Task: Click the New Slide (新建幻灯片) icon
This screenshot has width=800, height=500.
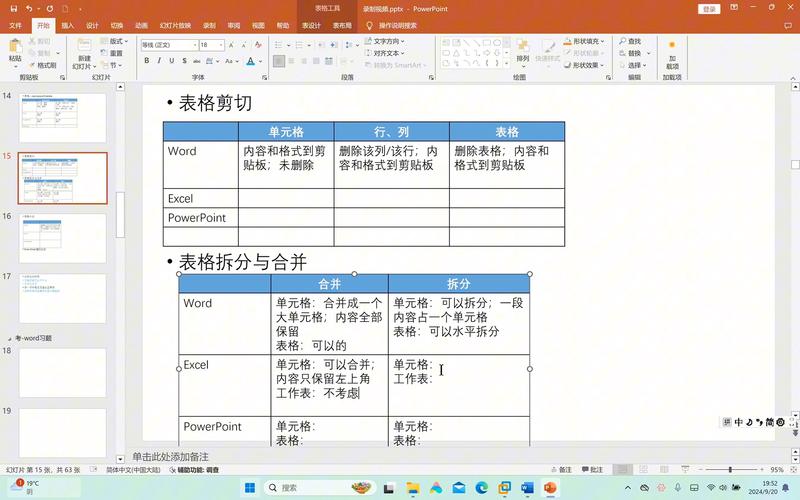Action: tap(84, 46)
